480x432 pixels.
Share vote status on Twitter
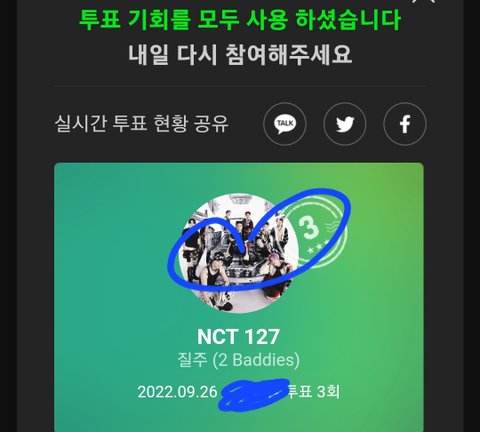point(345,124)
